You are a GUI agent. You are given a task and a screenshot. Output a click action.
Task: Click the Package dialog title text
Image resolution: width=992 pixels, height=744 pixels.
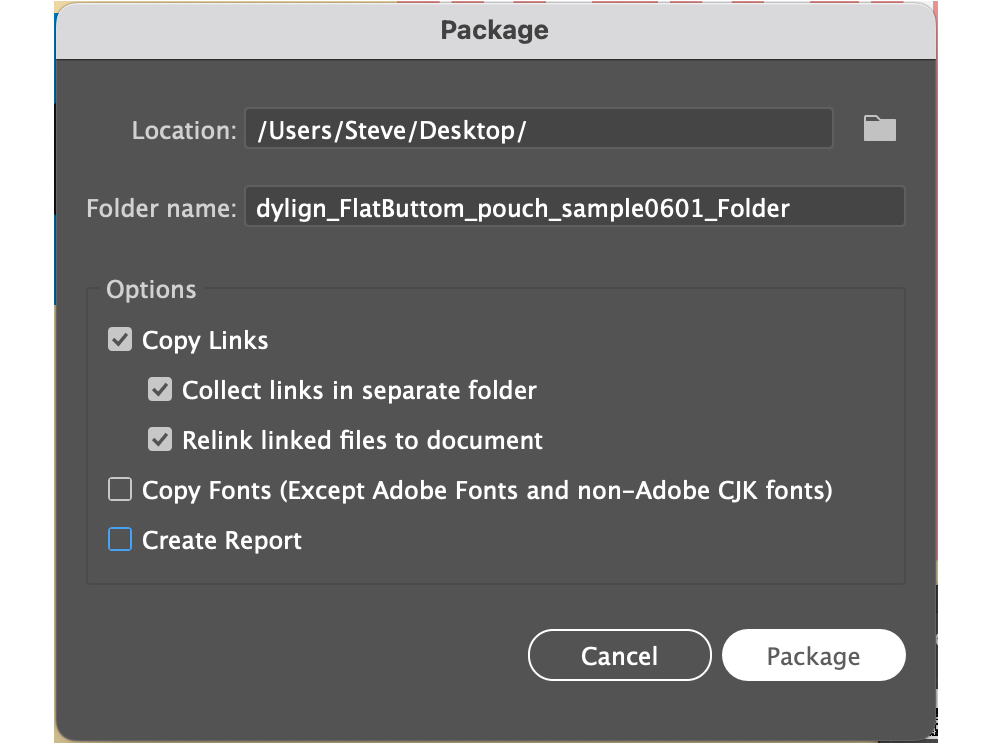tap(495, 30)
